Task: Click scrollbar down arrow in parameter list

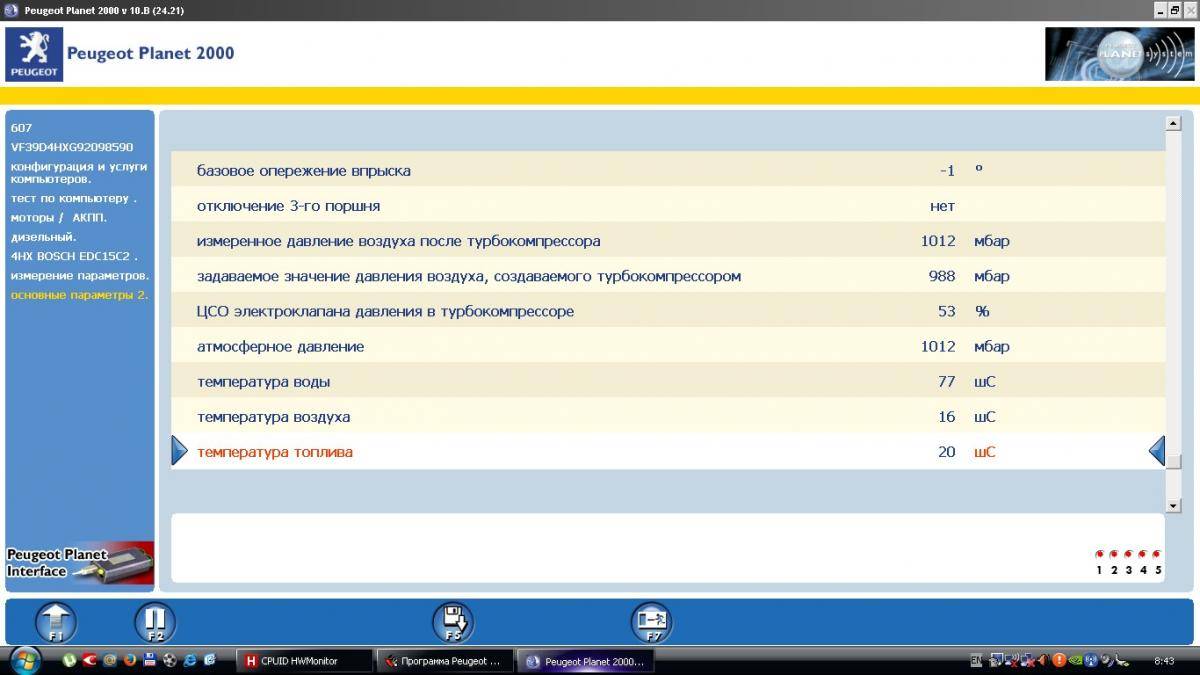Action: click(x=1173, y=503)
